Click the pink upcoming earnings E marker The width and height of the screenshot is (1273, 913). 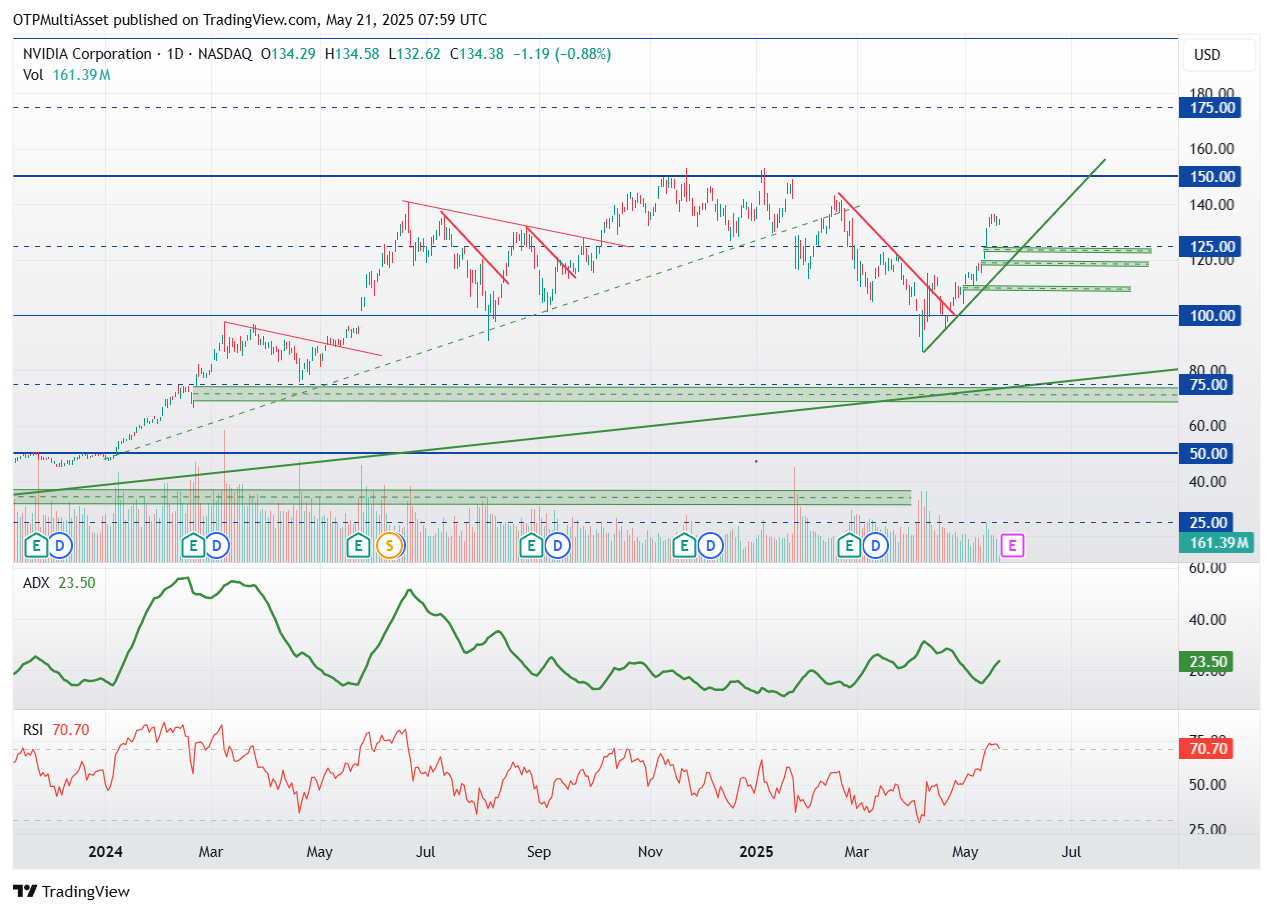tap(1013, 545)
